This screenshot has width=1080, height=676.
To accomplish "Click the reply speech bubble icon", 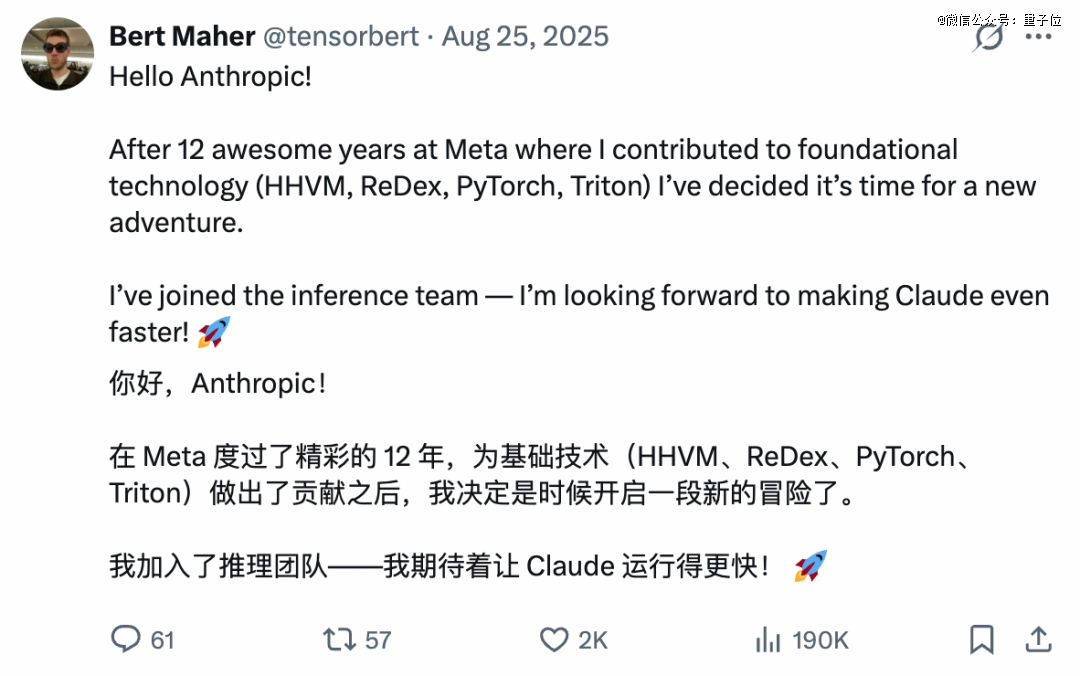I will (125, 638).
